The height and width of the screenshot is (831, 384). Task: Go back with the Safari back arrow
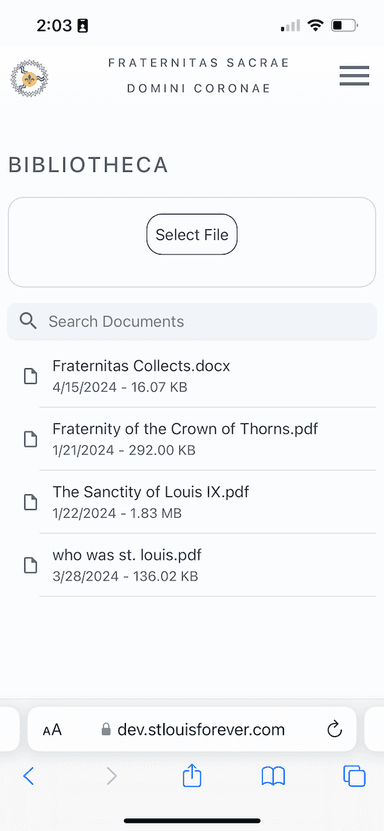click(x=29, y=776)
